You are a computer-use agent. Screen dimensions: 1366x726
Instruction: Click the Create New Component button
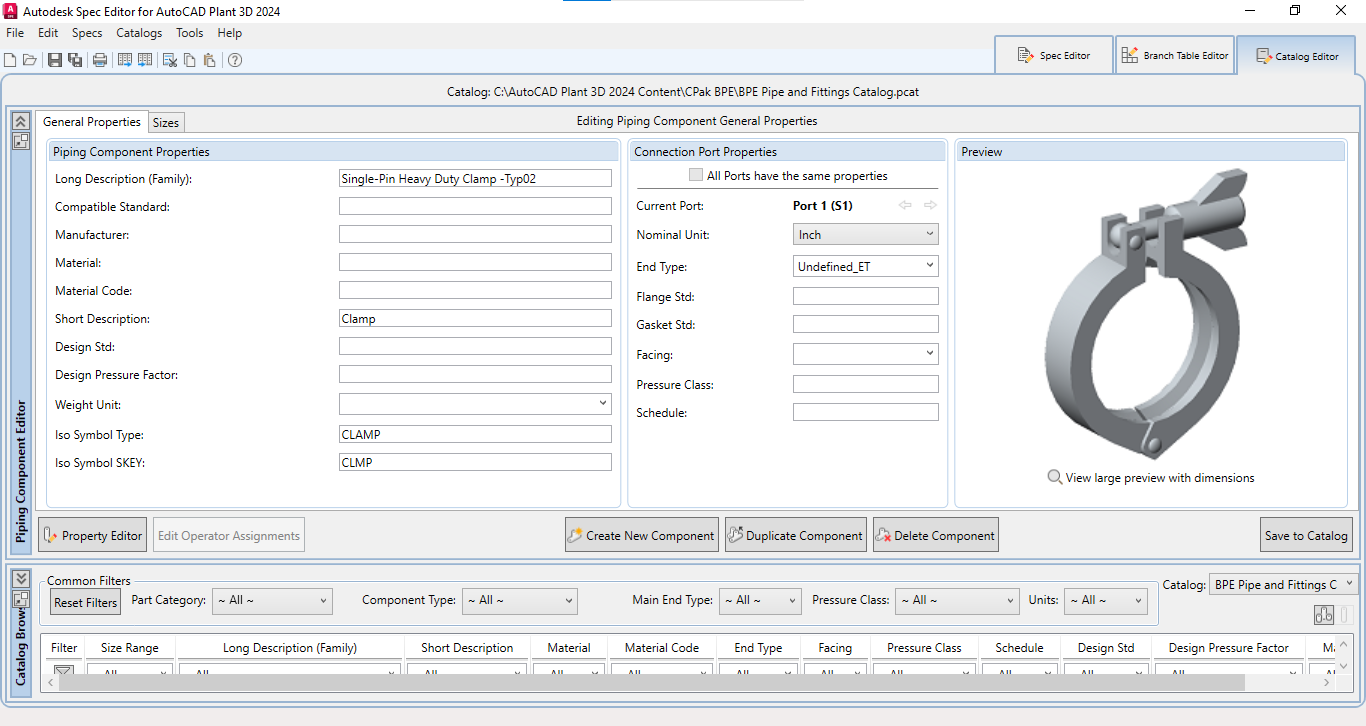(642, 535)
